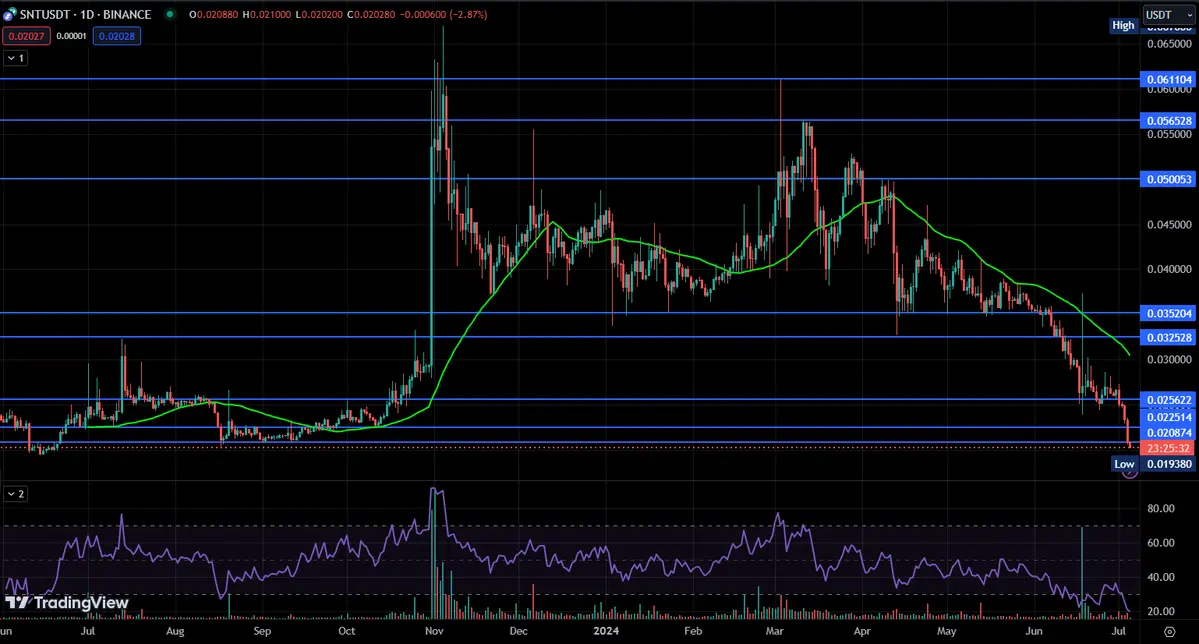Click the open price value 0.020880
Screen dimensions: 1199x644
[217, 15]
